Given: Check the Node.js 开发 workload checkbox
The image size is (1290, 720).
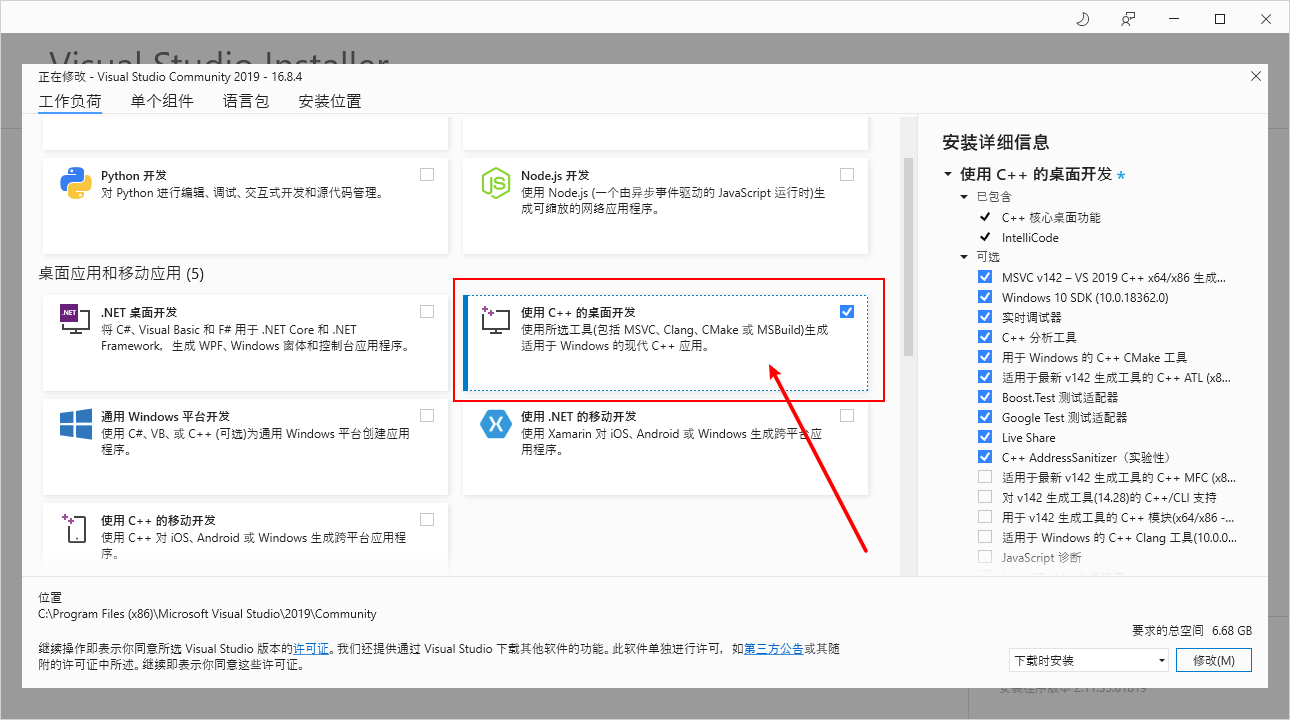Looking at the screenshot, I should tap(847, 174).
